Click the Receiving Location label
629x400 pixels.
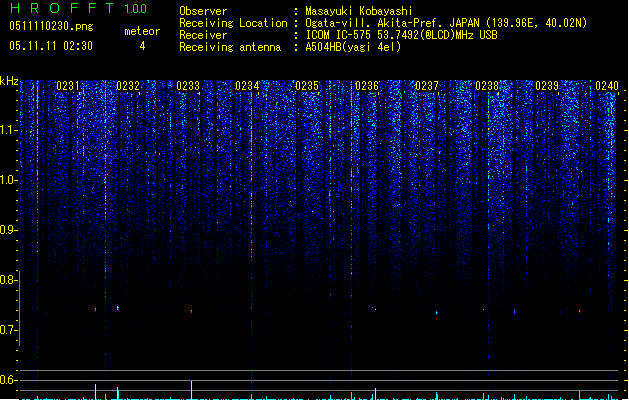click(x=233, y=23)
